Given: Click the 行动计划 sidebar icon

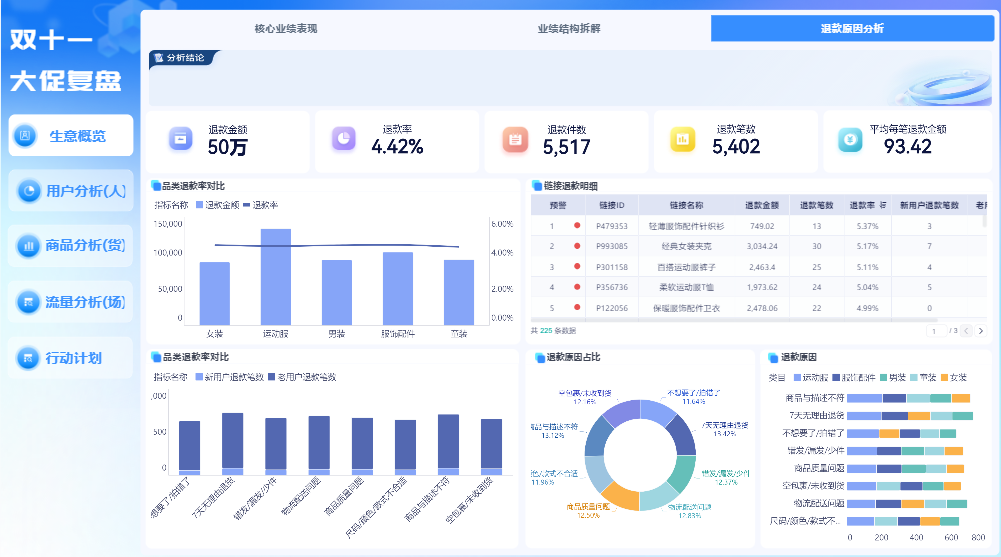Looking at the screenshot, I should click(x=28, y=358).
